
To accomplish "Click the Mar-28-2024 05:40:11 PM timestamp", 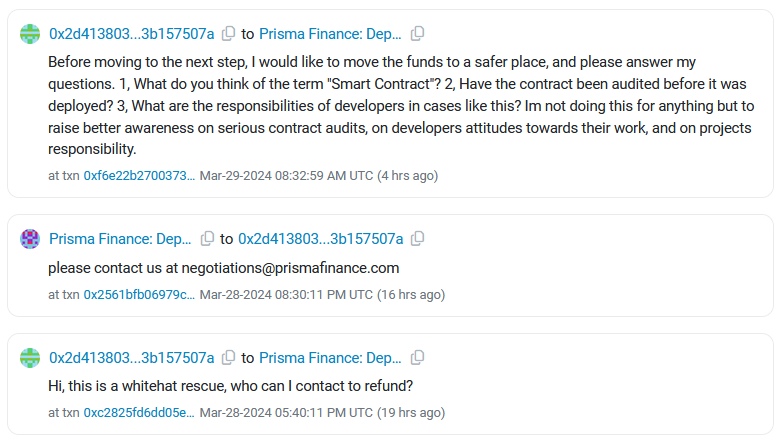I will point(286,413).
